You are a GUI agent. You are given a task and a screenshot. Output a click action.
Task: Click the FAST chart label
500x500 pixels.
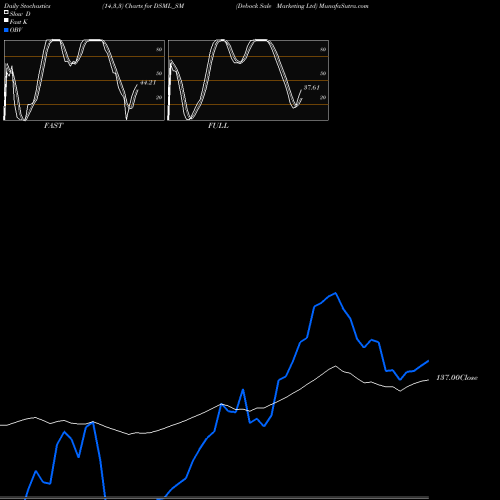(x=53, y=125)
